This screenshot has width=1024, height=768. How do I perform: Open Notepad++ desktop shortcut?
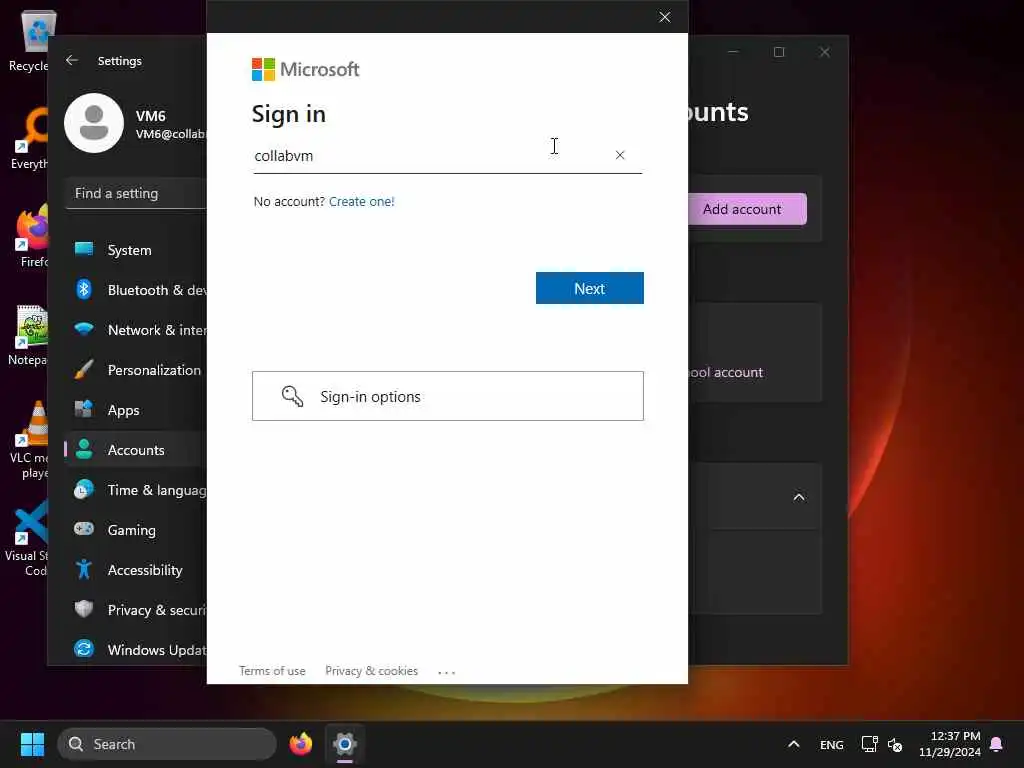click(29, 335)
